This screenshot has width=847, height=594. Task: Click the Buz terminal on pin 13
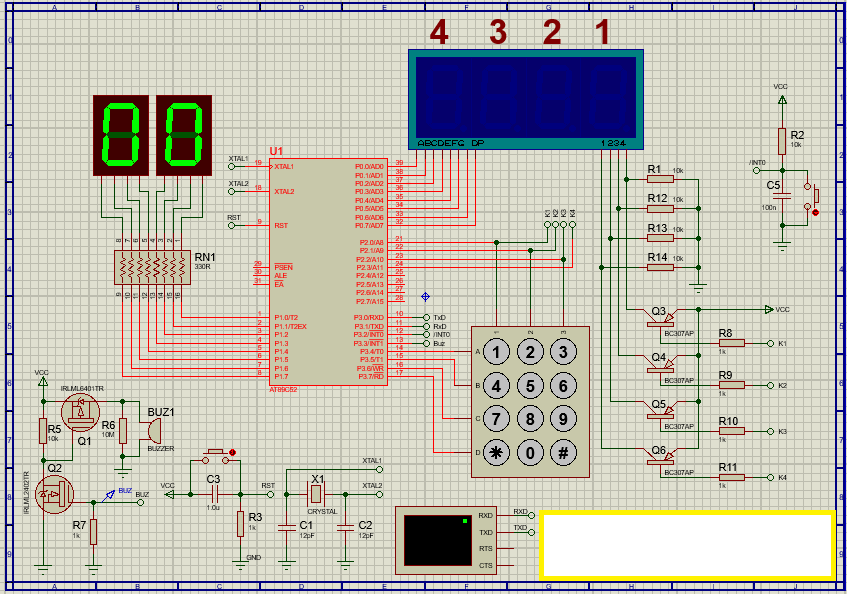pyautogui.click(x=426, y=343)
